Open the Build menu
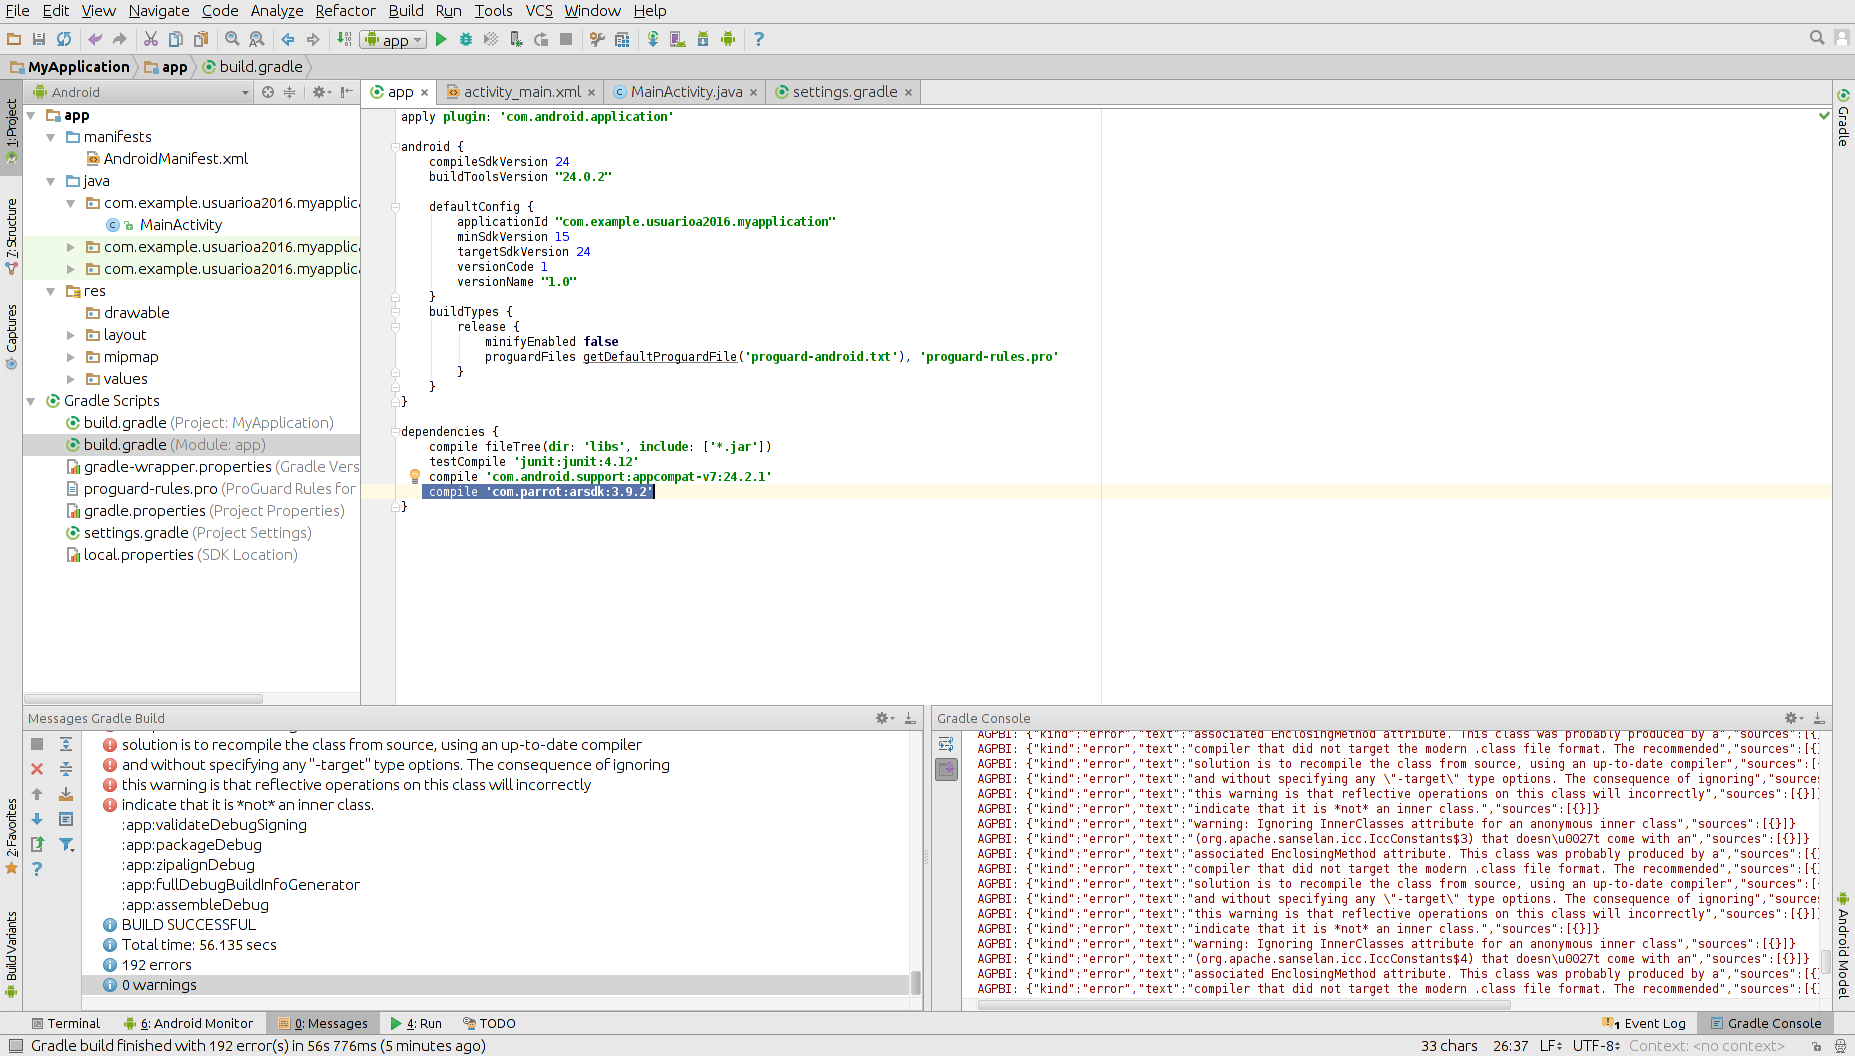The width and height of the screenshot is (1855, 1056). (406, 11)
